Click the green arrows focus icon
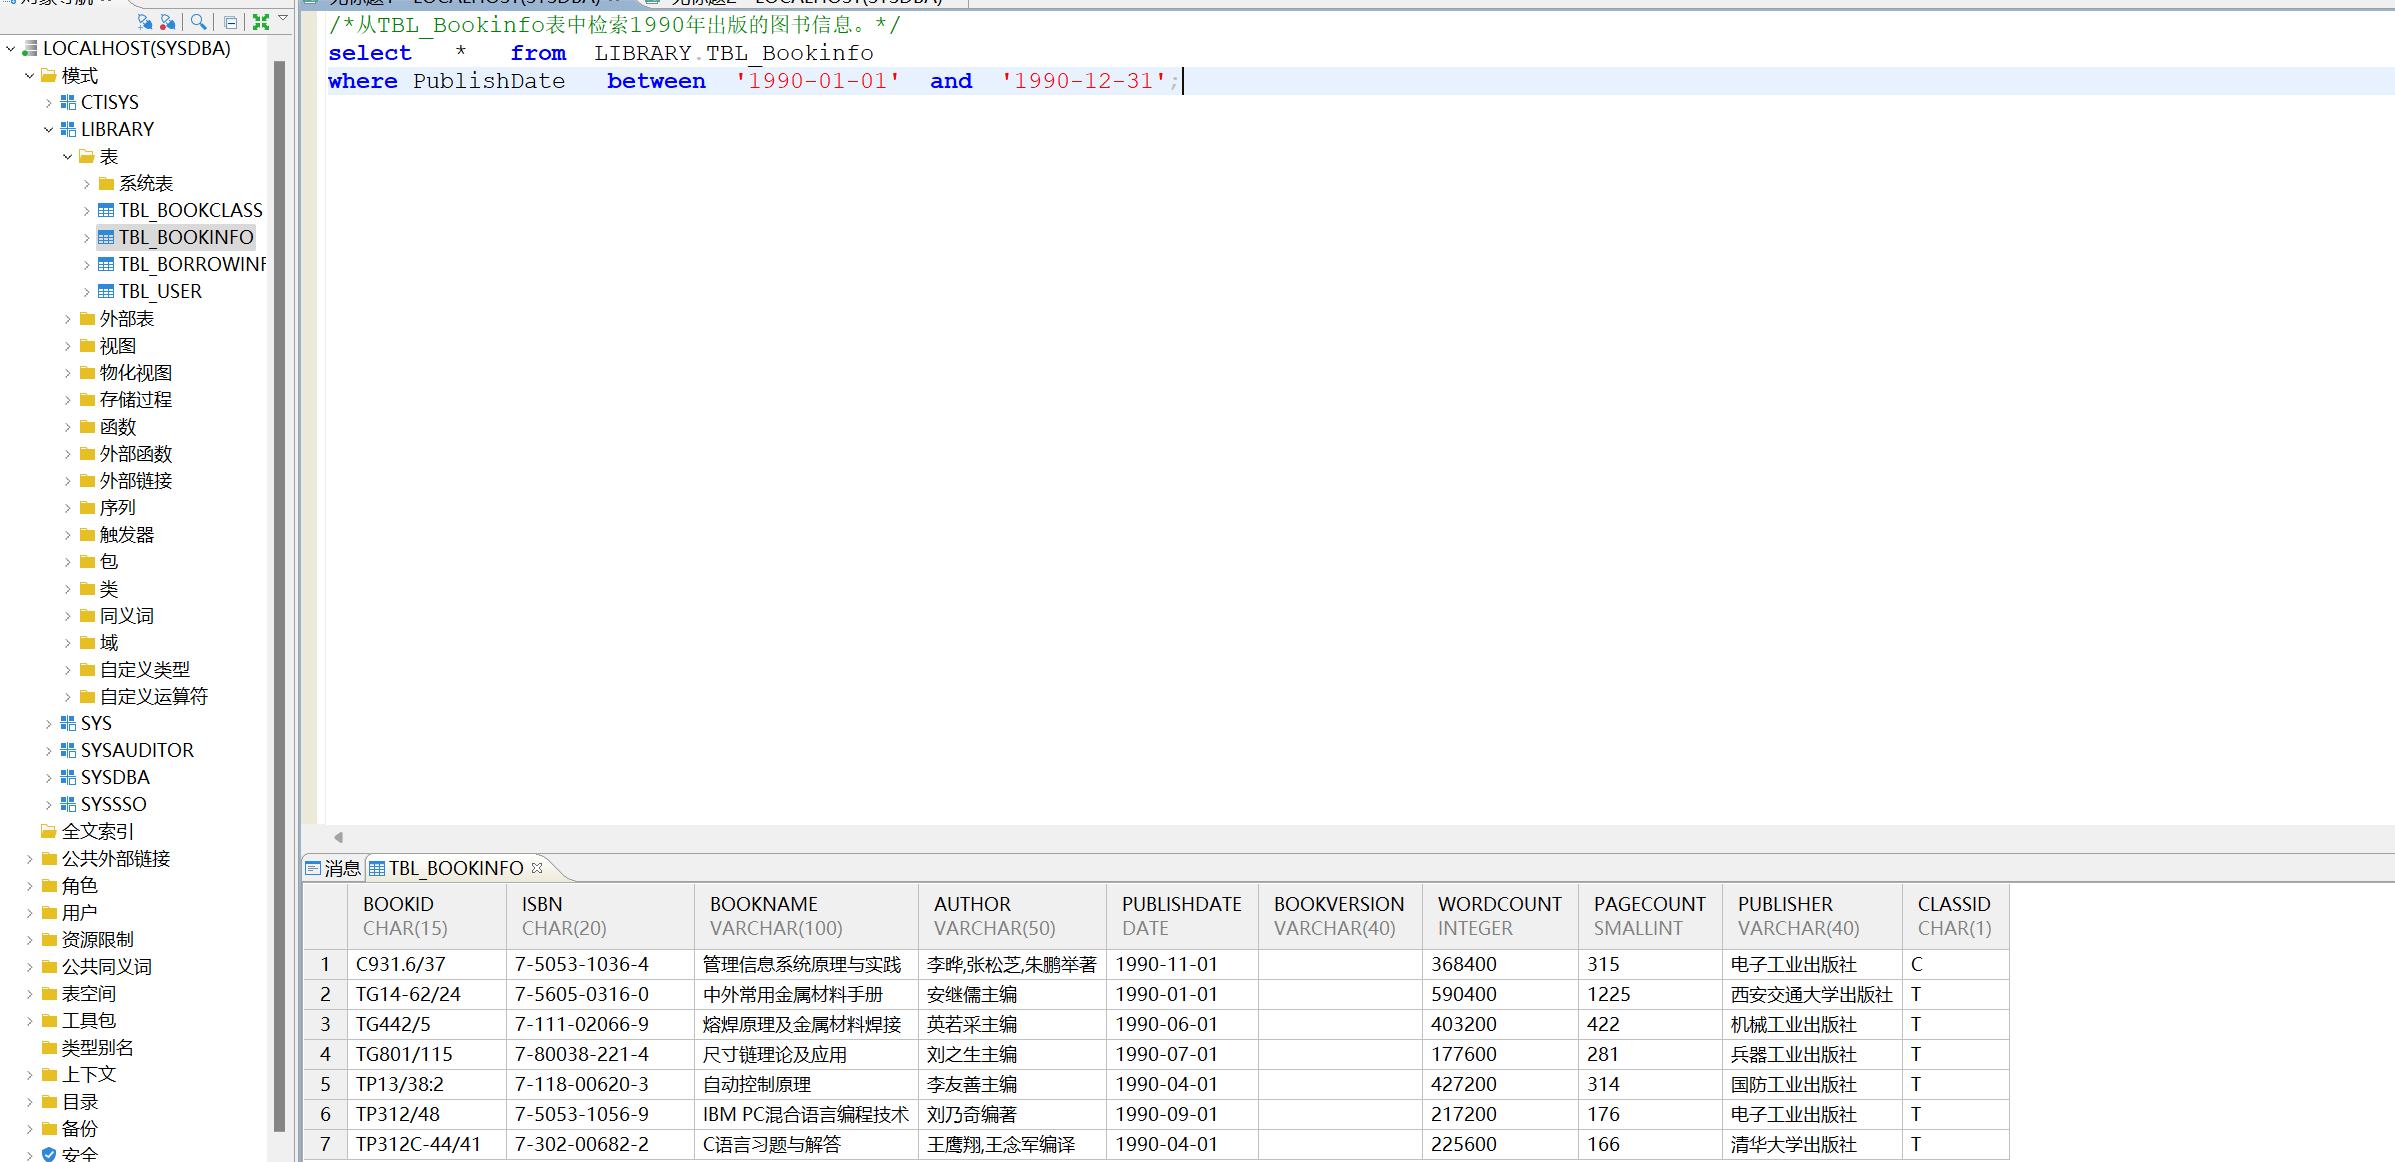Screen dimensions: 2395x1162 pyautogui.click(x=261, y=21)
